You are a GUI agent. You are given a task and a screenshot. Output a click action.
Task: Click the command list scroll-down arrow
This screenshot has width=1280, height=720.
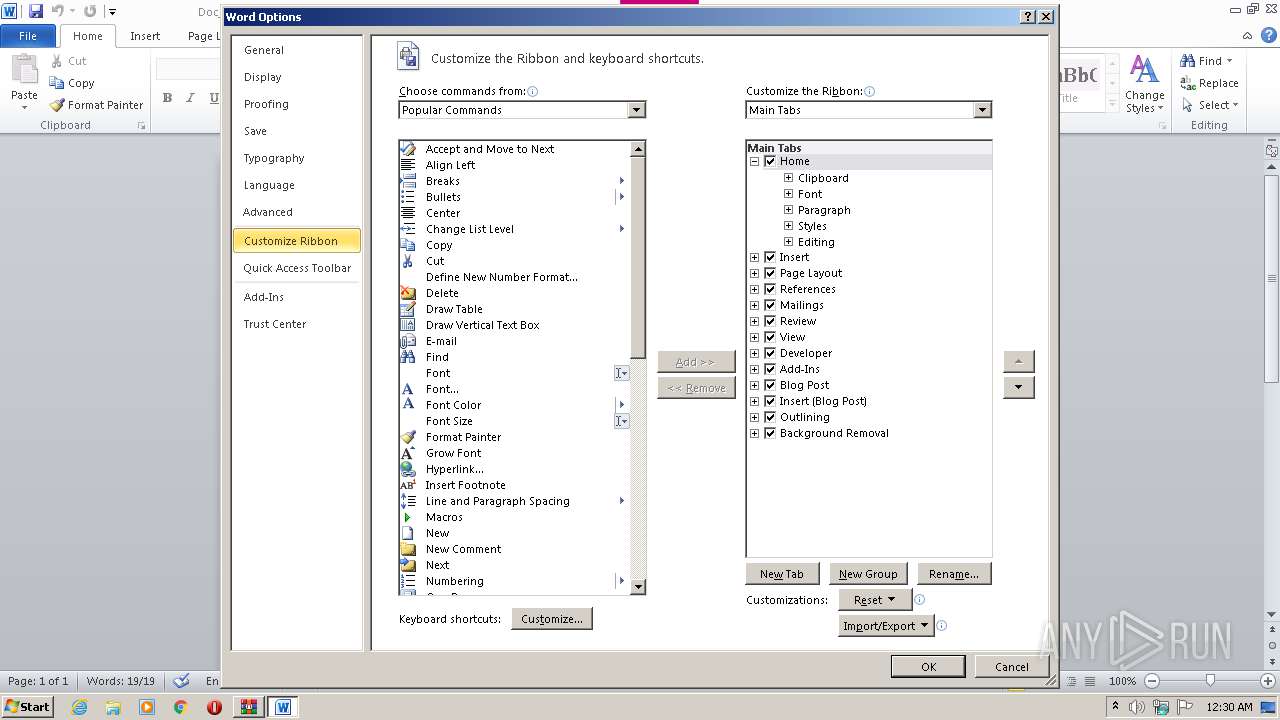638,587
